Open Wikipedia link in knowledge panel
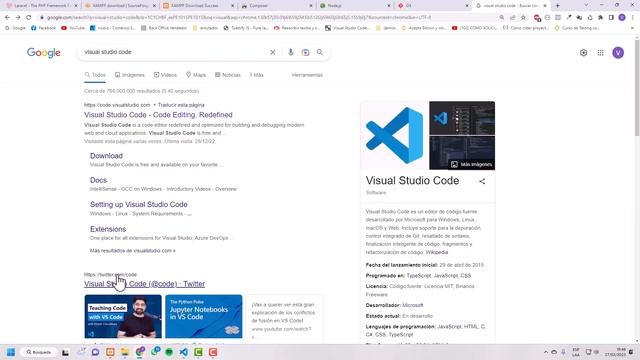This screenshot has height=360, width=640. (x=437, y=252)
